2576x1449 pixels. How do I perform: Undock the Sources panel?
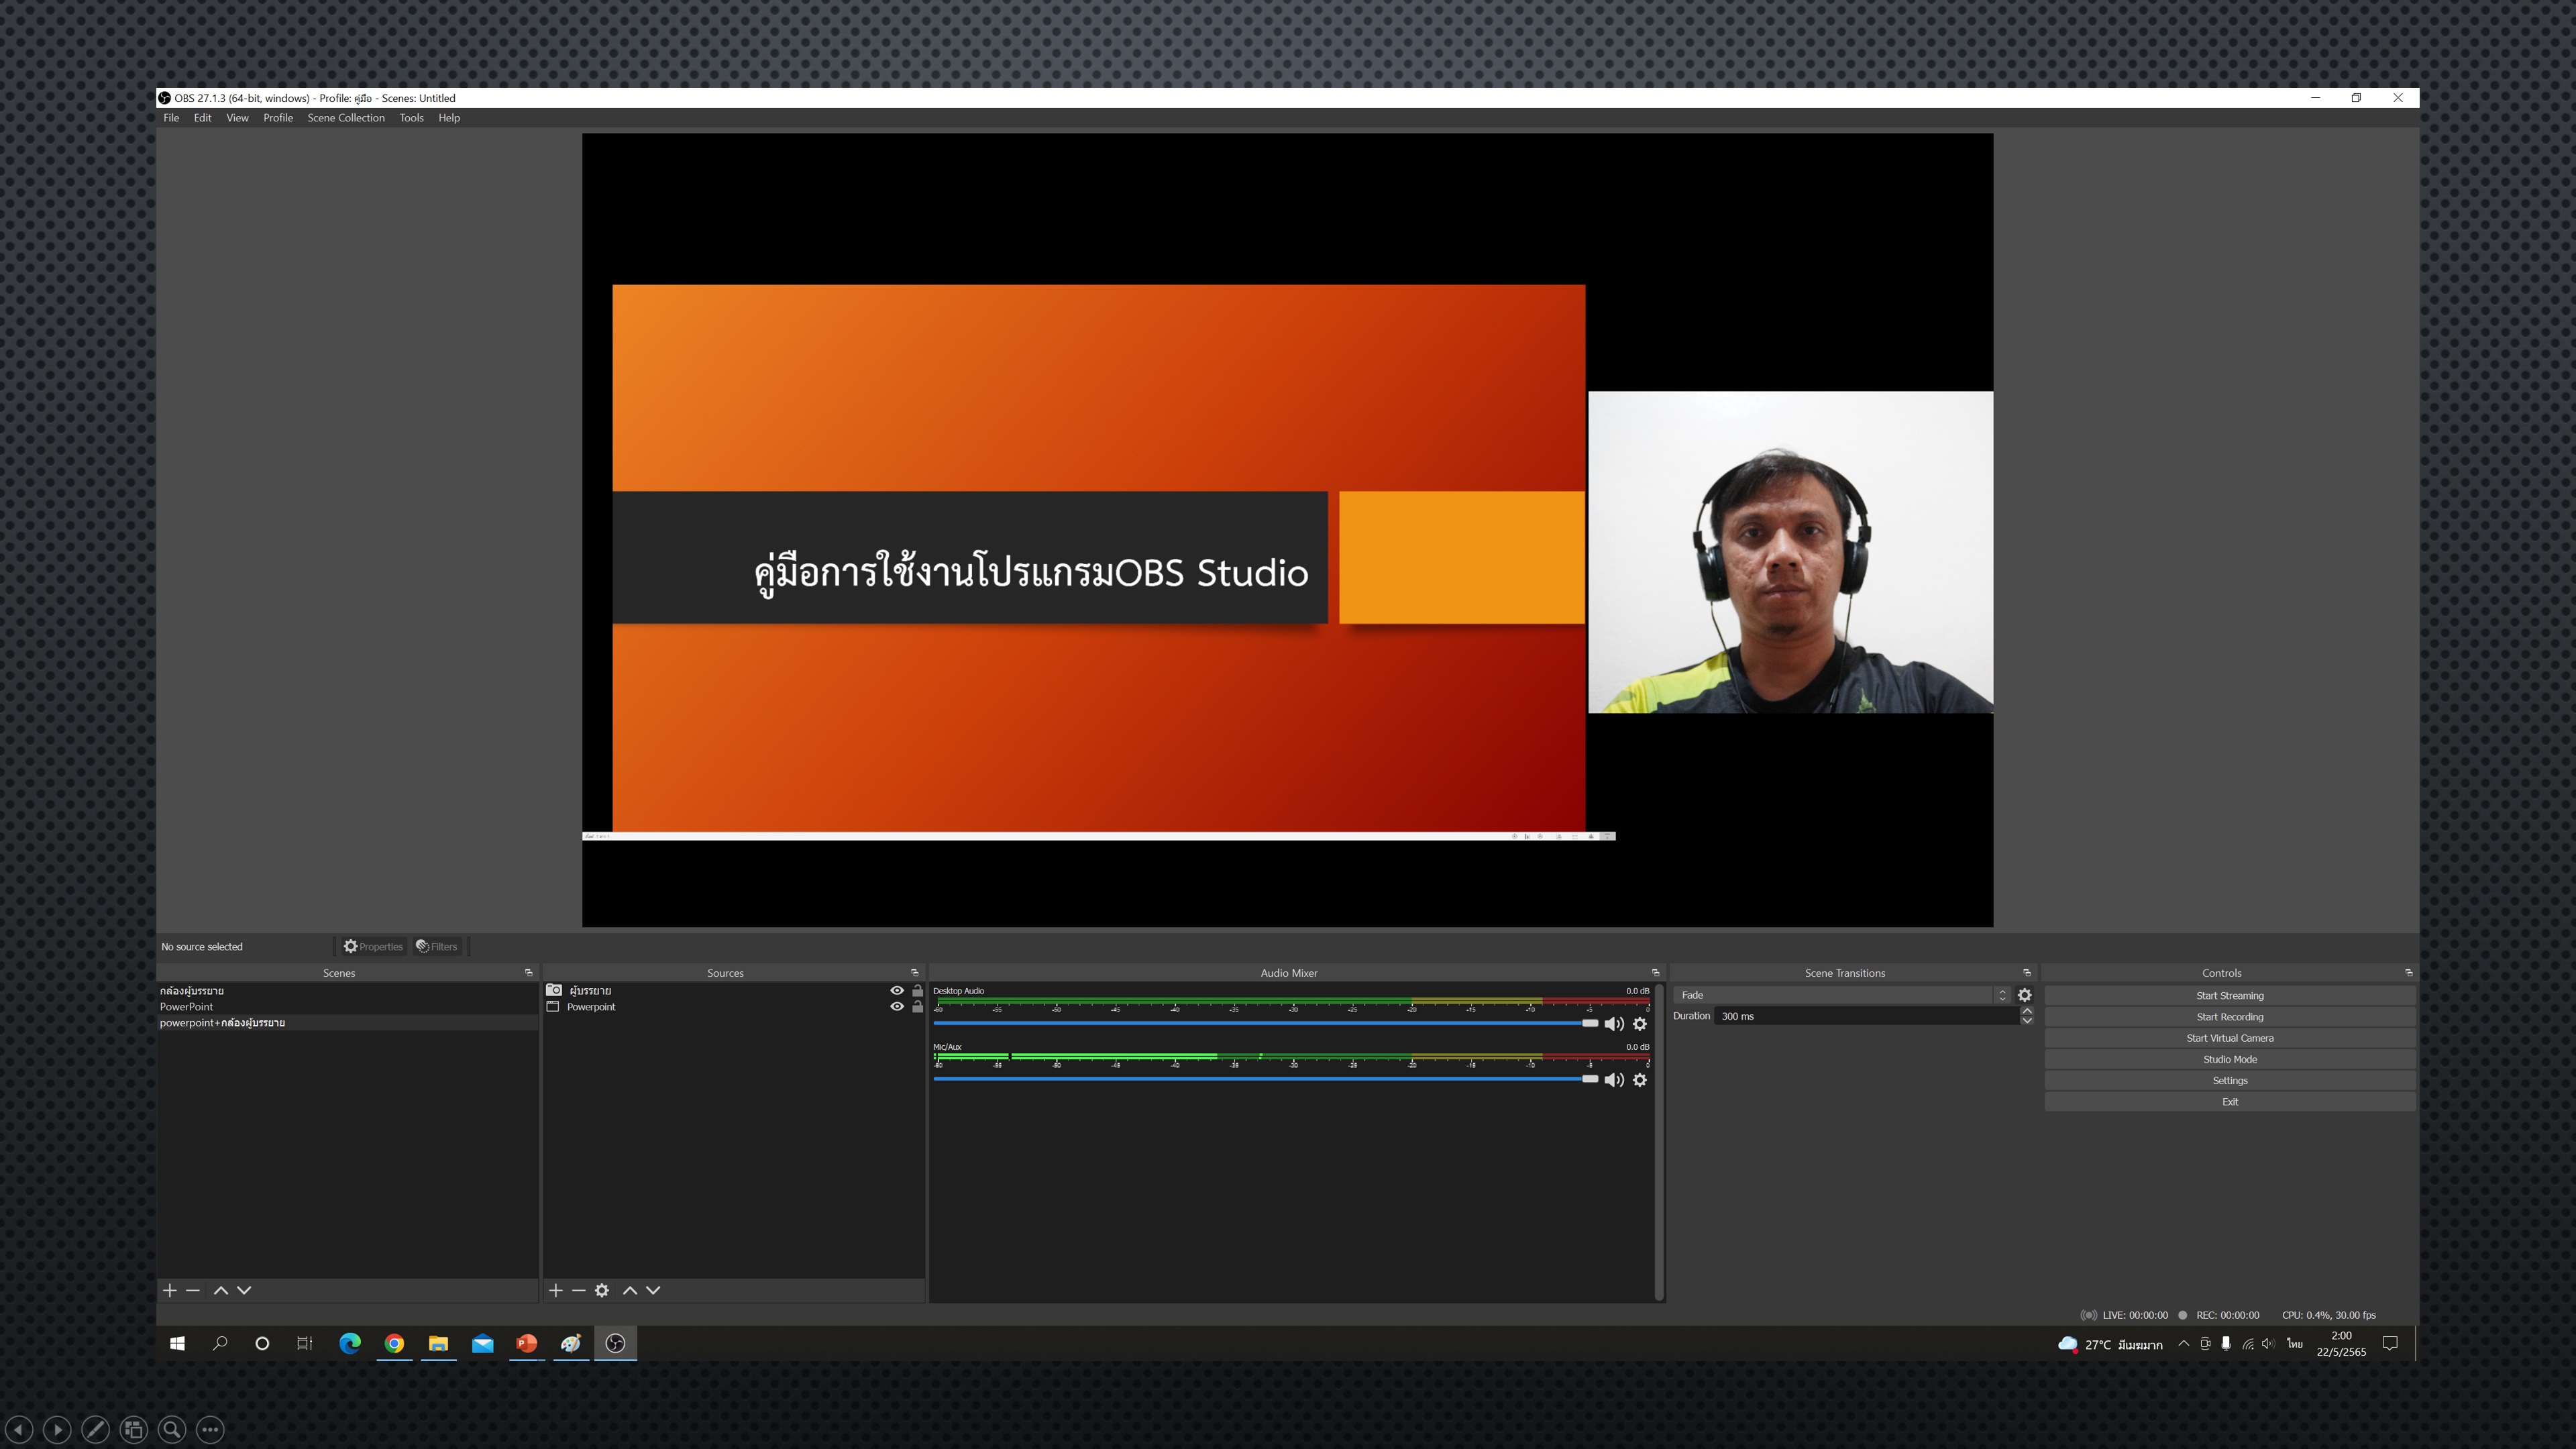914,973
